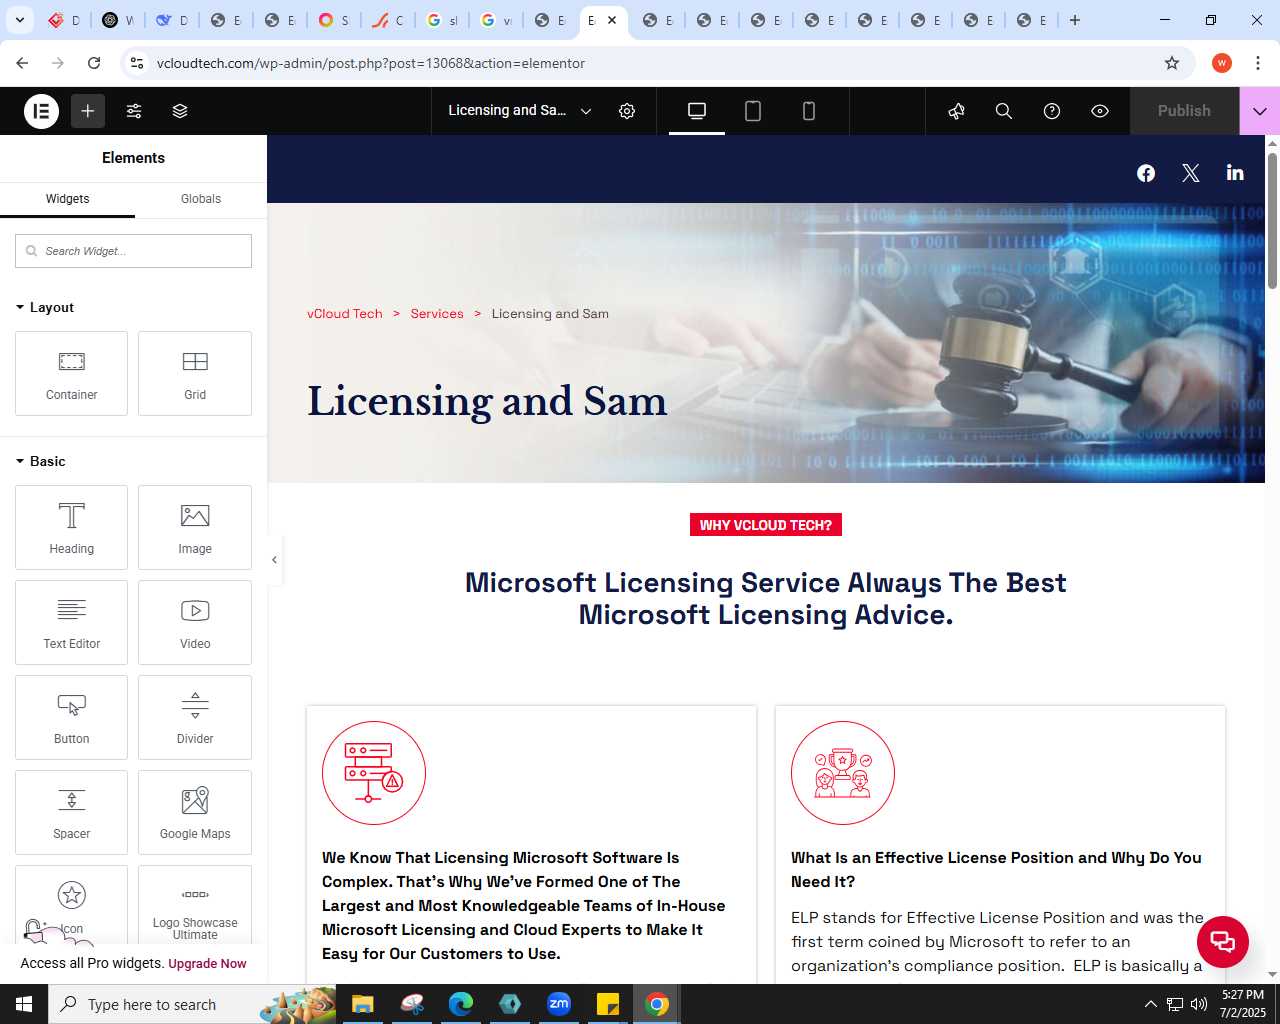
Task: Click the X (Twitter) icon in header
Action: (1190, 173)
